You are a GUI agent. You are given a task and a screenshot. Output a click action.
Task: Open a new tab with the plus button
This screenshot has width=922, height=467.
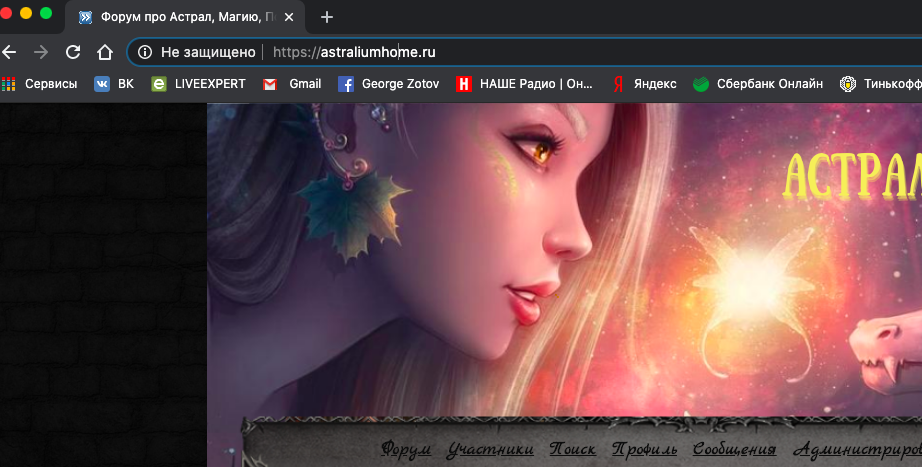[x=327, y=17]
